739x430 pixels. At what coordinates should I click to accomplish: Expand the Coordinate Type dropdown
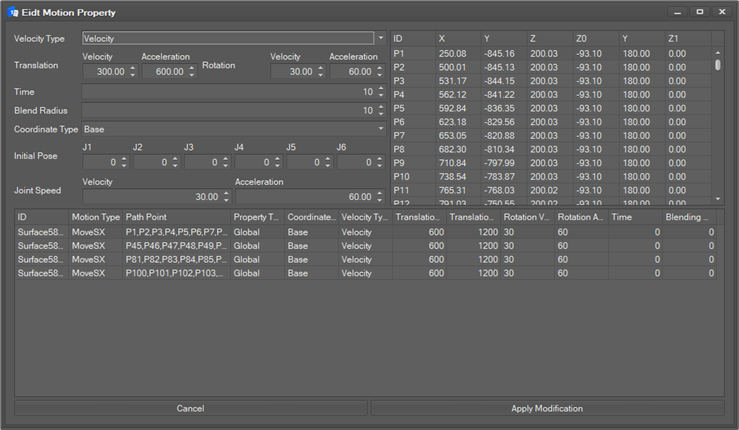coord(380,129)
